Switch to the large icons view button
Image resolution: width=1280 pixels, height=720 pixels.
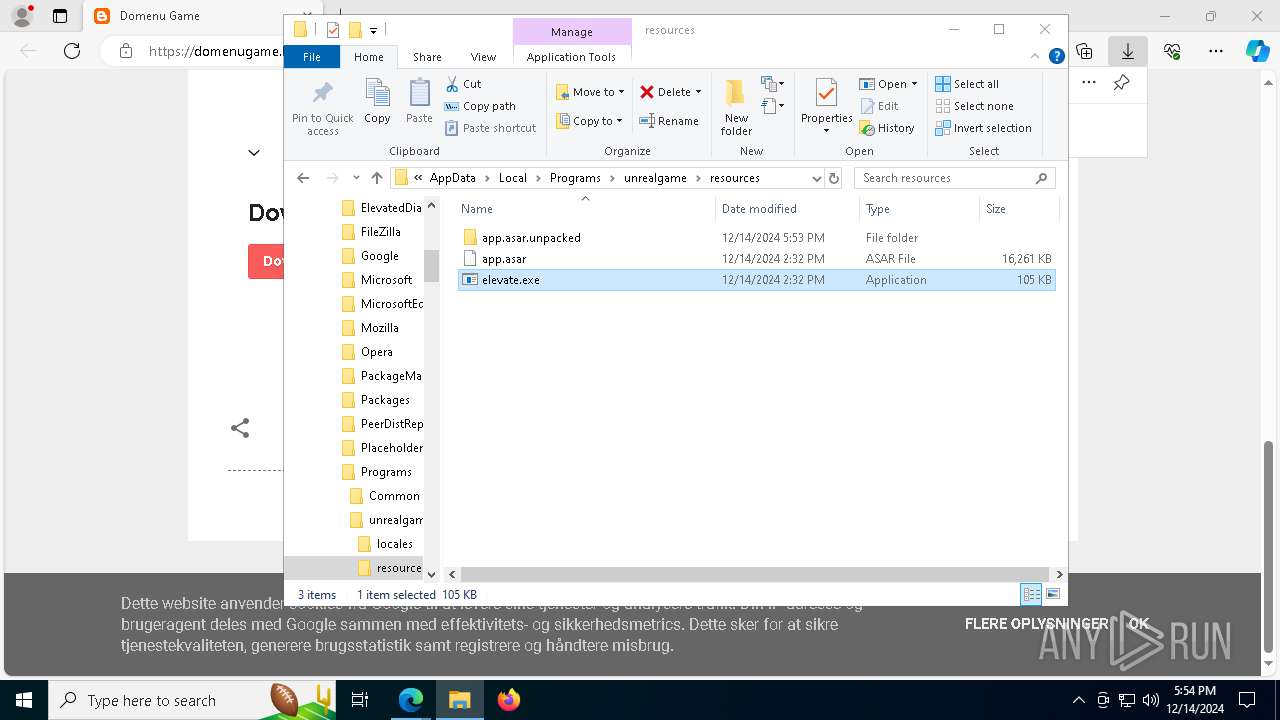(1052, 595)
